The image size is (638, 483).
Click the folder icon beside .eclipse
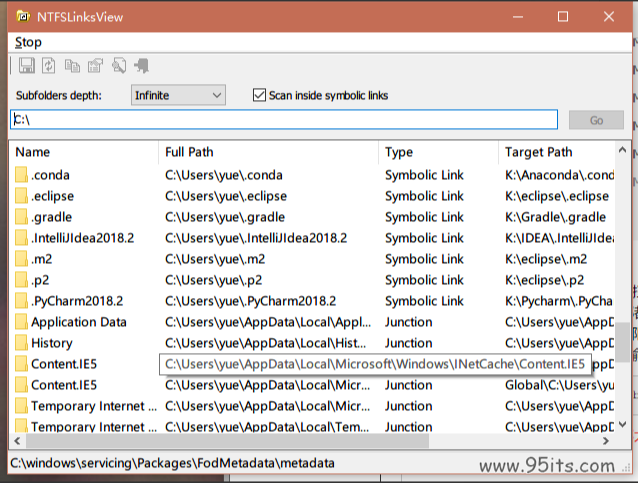pyautogui.click(x=22, y=196)
